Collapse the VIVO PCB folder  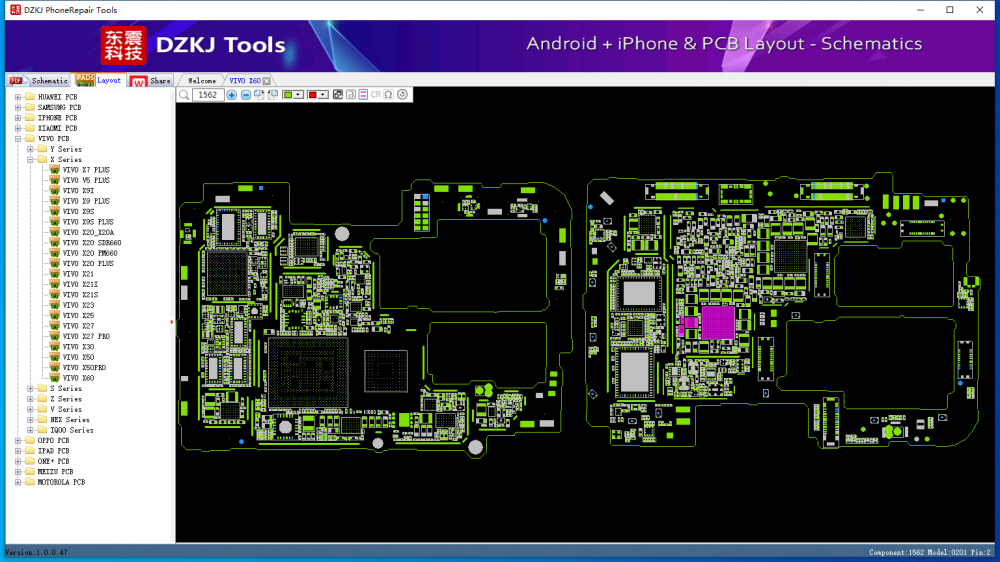pyautogui.click(x=18, y=138)
